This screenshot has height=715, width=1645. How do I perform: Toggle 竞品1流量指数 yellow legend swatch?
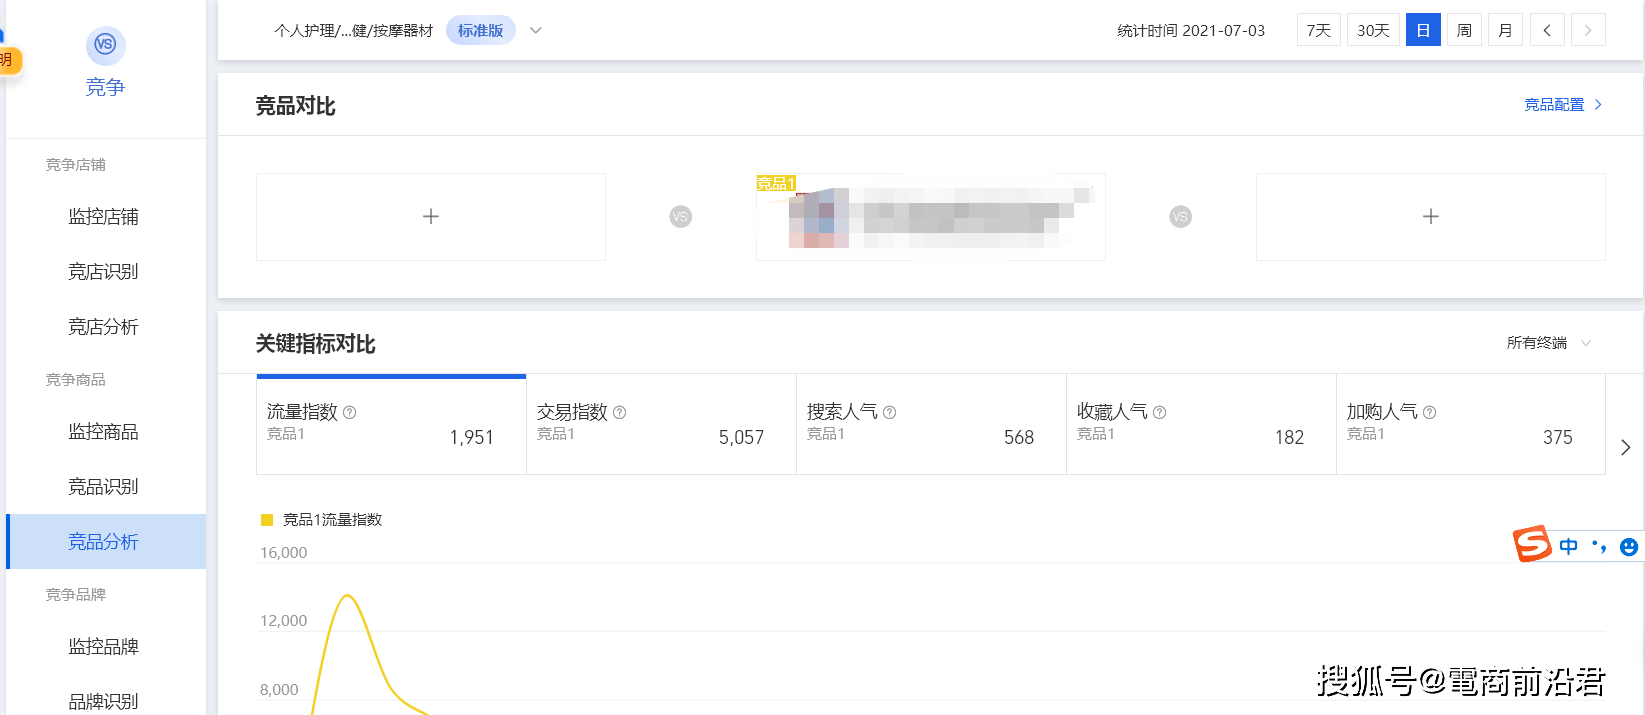coord(267,520)
